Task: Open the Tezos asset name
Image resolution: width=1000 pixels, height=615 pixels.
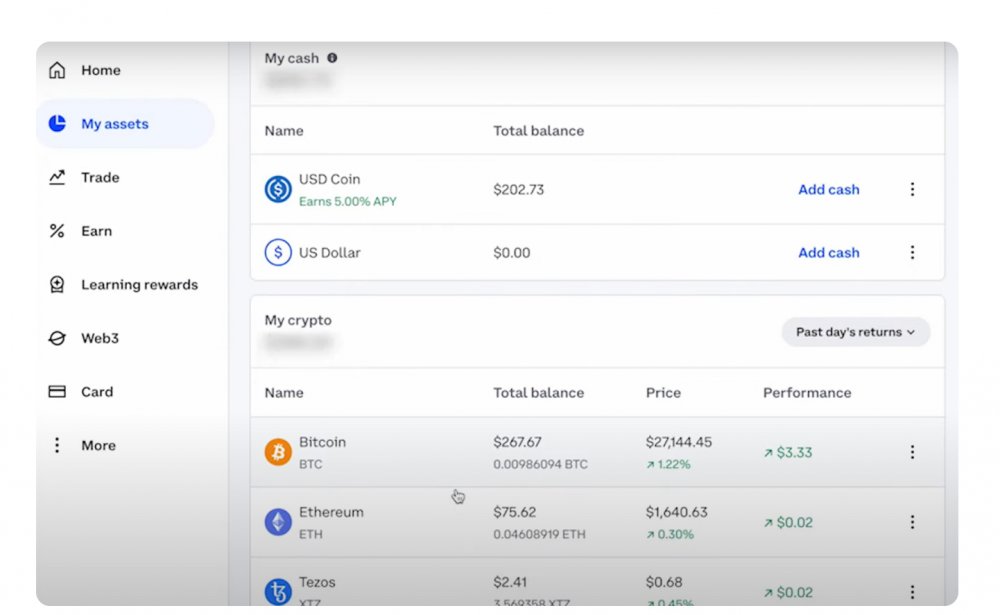Action: coord(317,582)
